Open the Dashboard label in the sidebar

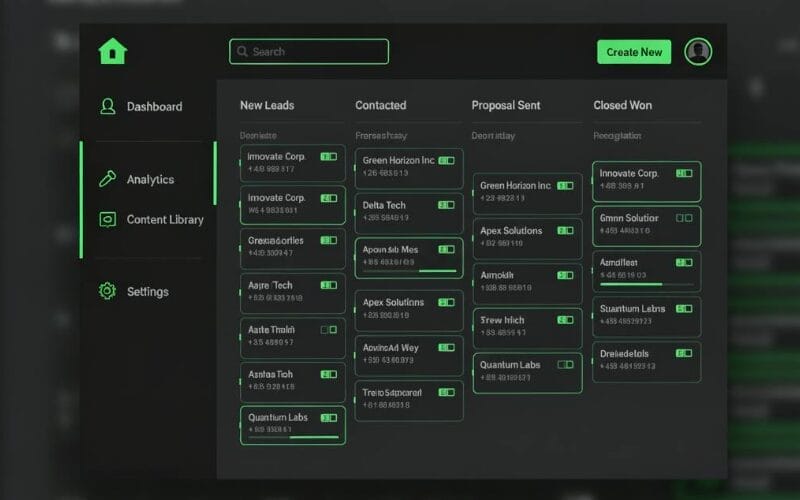154,107
